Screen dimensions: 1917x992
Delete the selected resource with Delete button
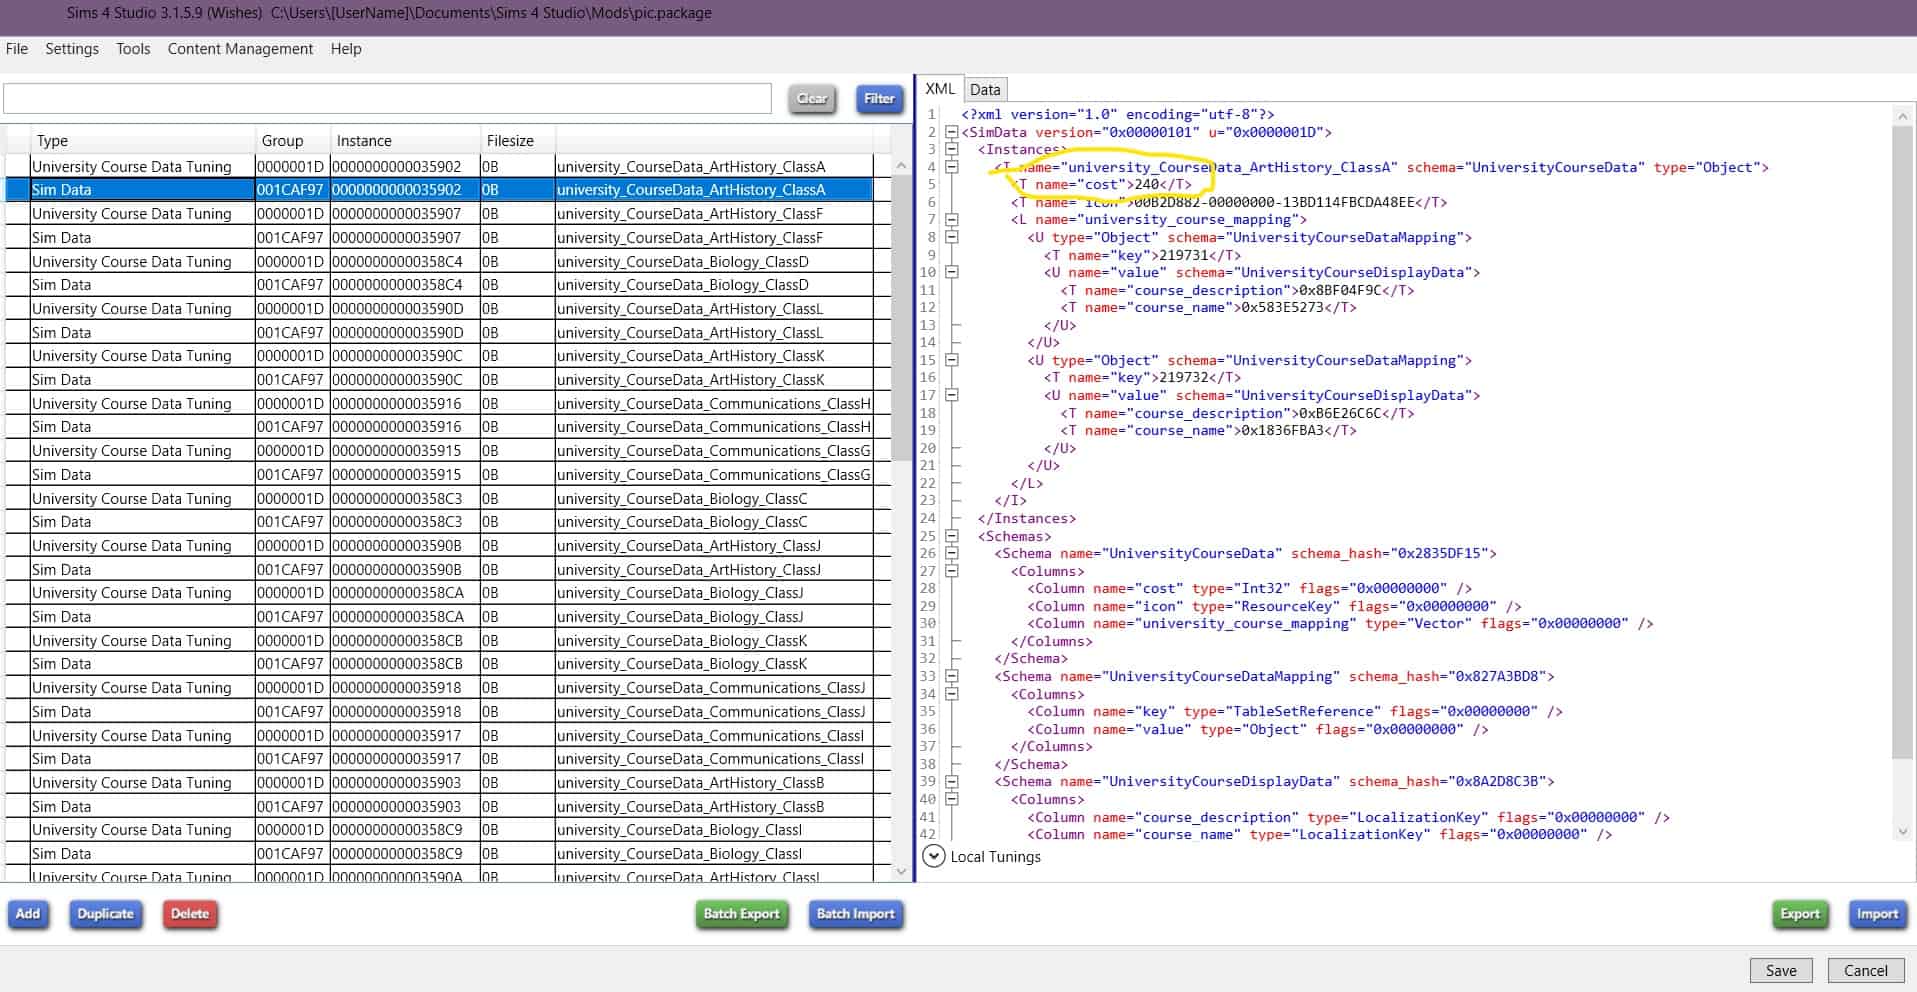tap(190, 914)
